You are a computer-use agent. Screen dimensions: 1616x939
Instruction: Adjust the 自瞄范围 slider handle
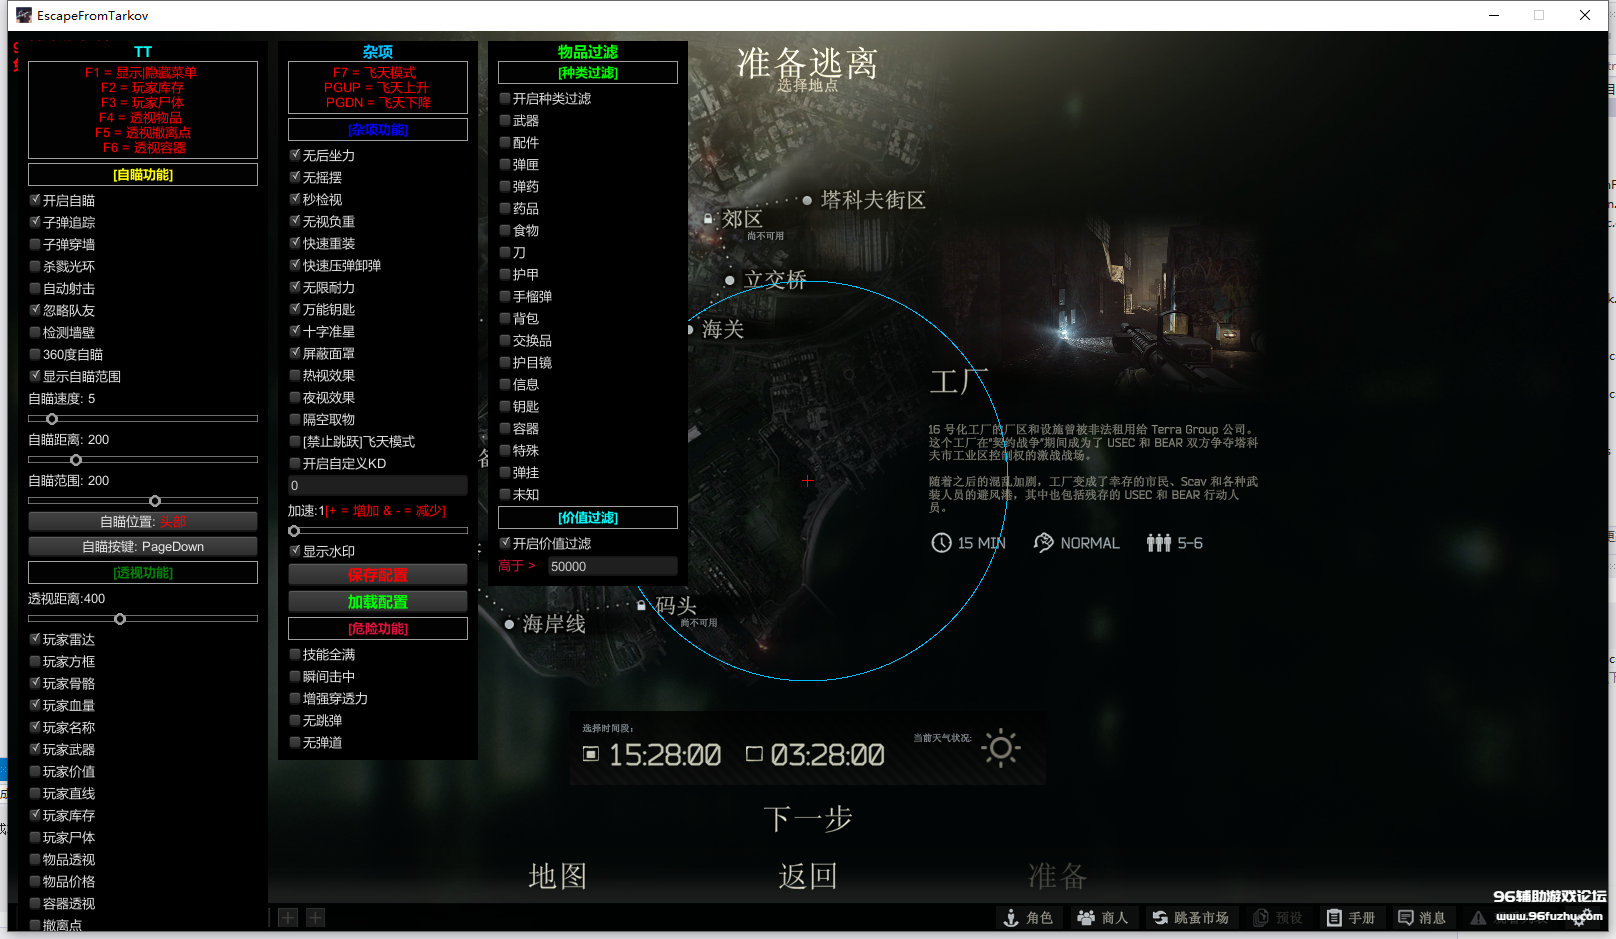[x=155, y=501]
